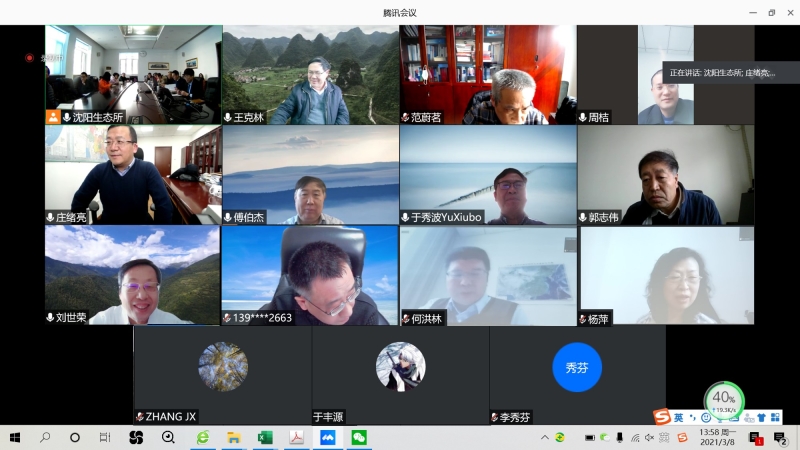The height and width of the screenshot is (450, 800).
Task: Toggle the system volume mute icon
Action: [x=650, y=438]
